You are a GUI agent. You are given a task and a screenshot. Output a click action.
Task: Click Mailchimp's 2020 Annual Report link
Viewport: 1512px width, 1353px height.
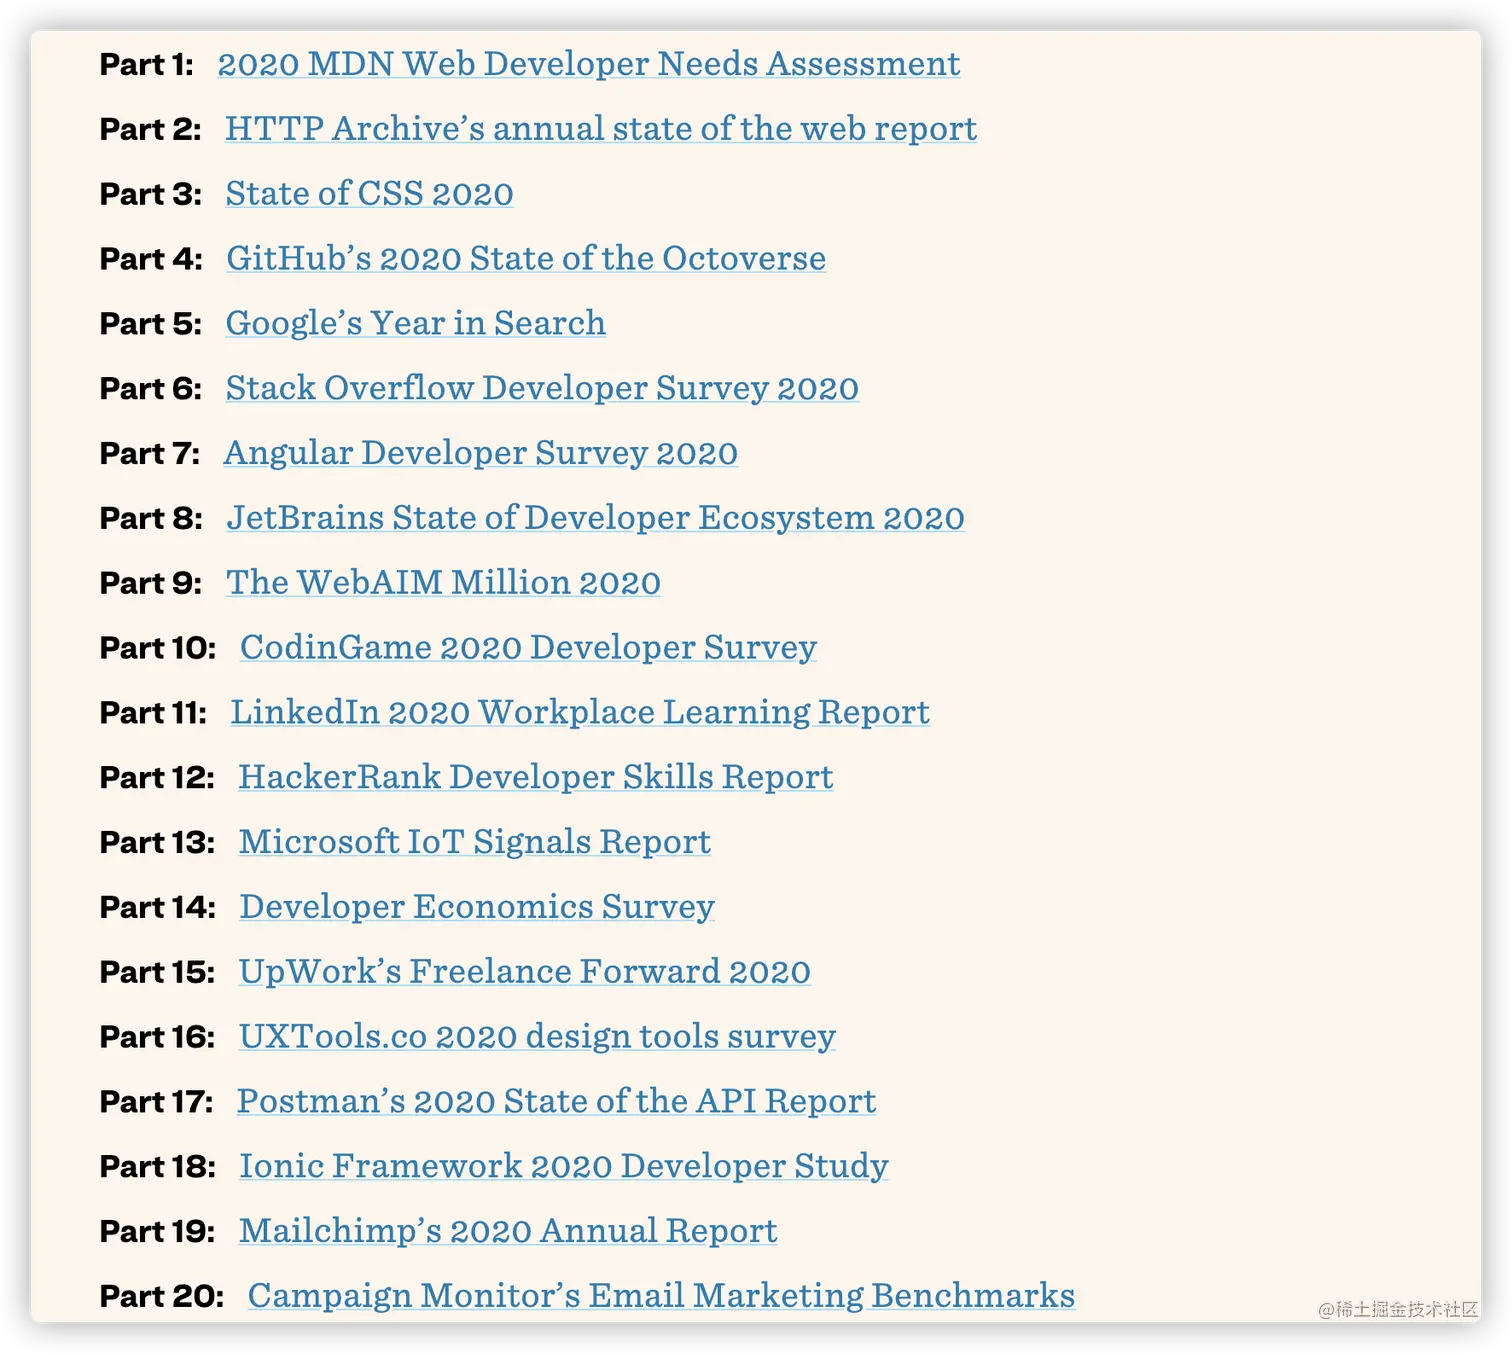[x=508, y=1232]
